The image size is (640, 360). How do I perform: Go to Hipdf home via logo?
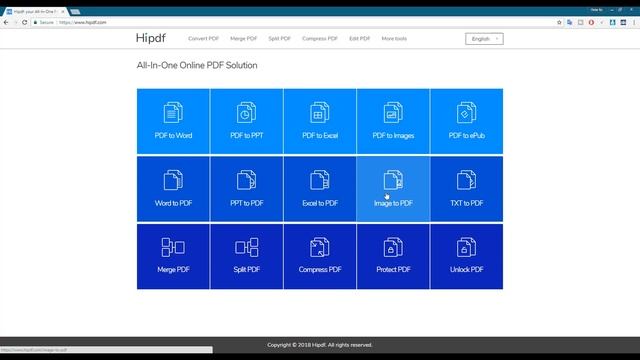(151, 38)
